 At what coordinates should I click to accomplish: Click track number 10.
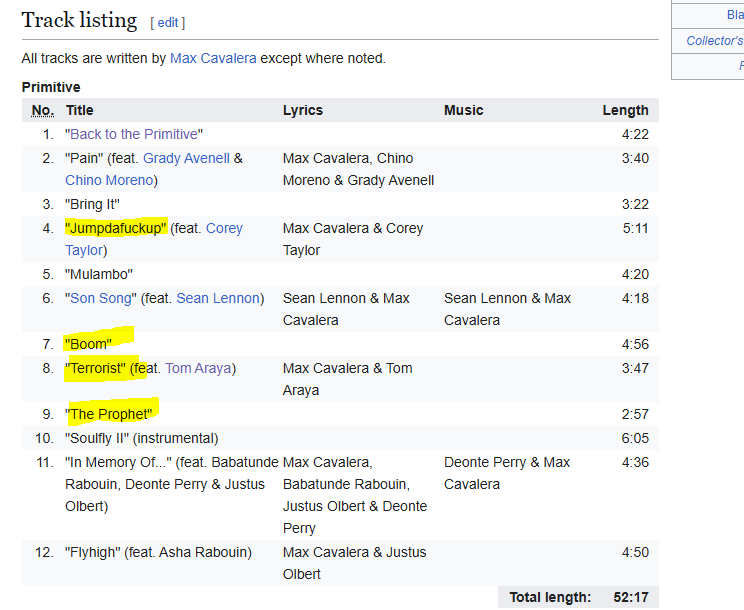44,438
